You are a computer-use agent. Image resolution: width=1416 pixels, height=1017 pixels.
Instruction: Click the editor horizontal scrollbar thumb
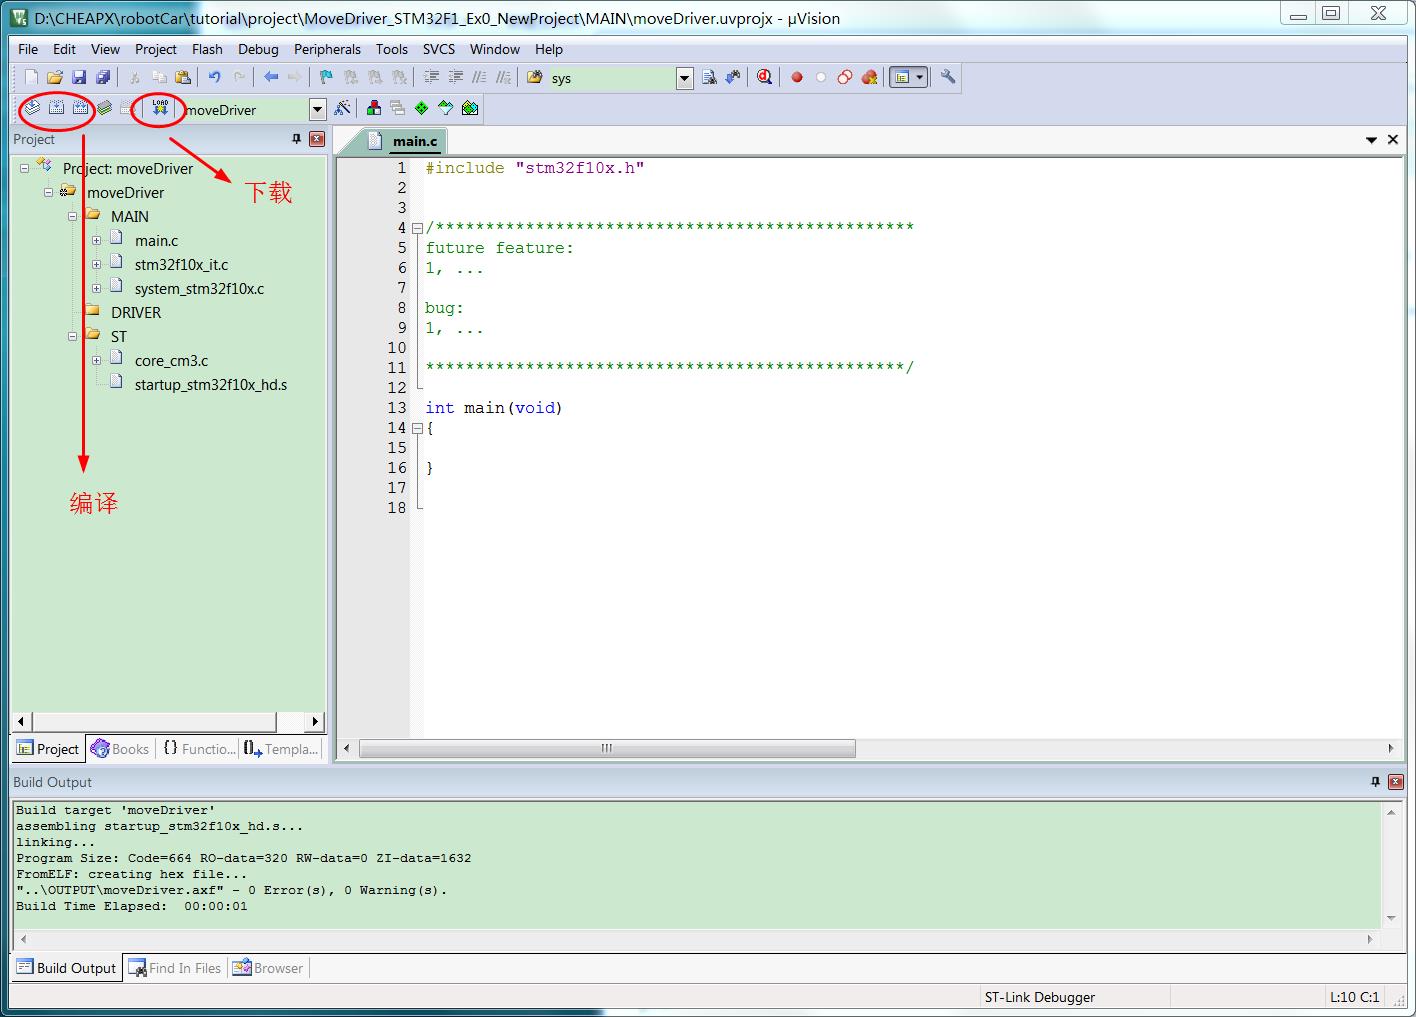[606, 749]
